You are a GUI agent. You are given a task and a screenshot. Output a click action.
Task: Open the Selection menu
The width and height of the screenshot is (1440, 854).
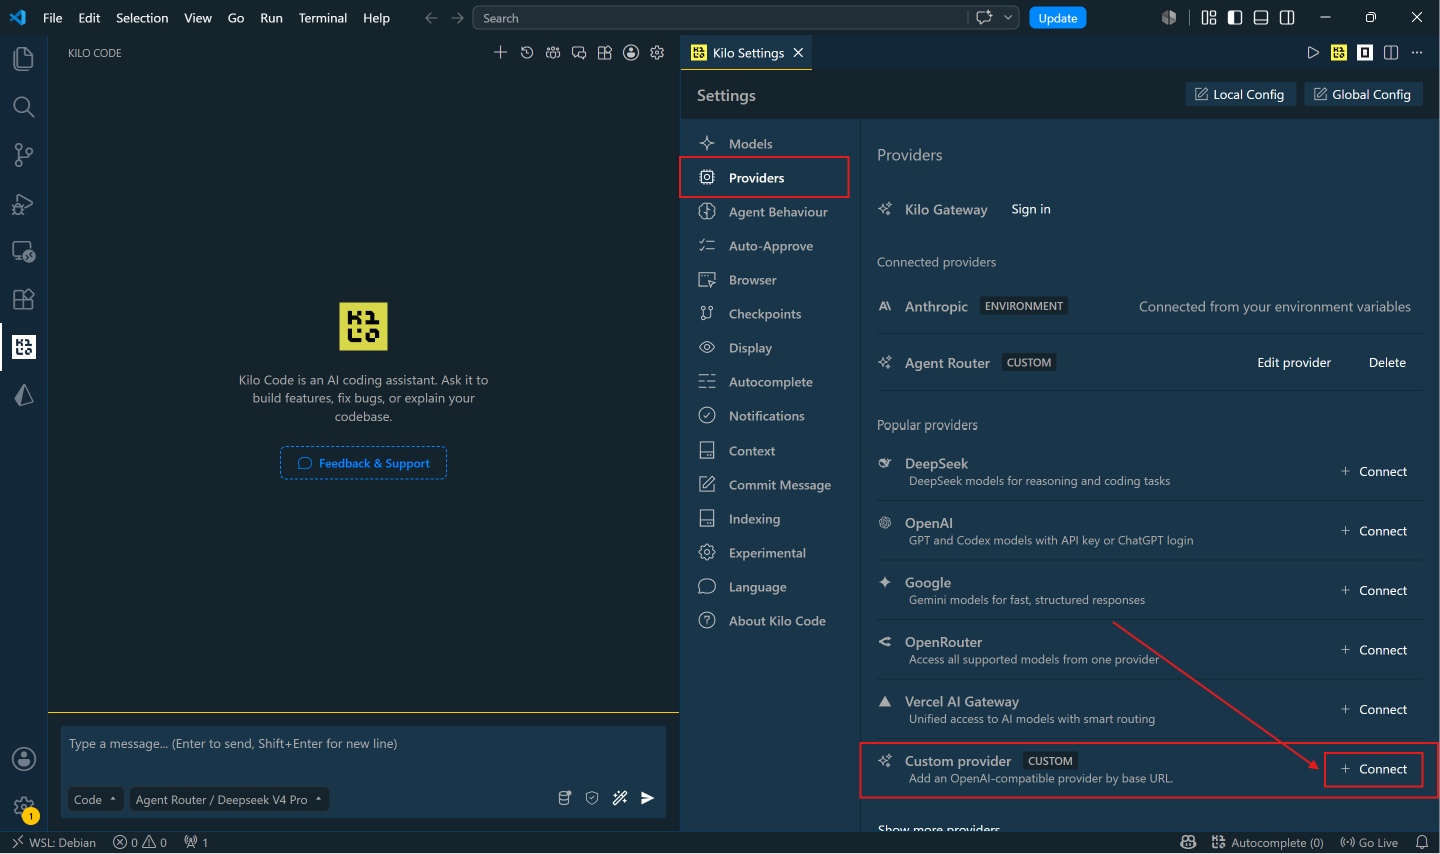(142, 18)
